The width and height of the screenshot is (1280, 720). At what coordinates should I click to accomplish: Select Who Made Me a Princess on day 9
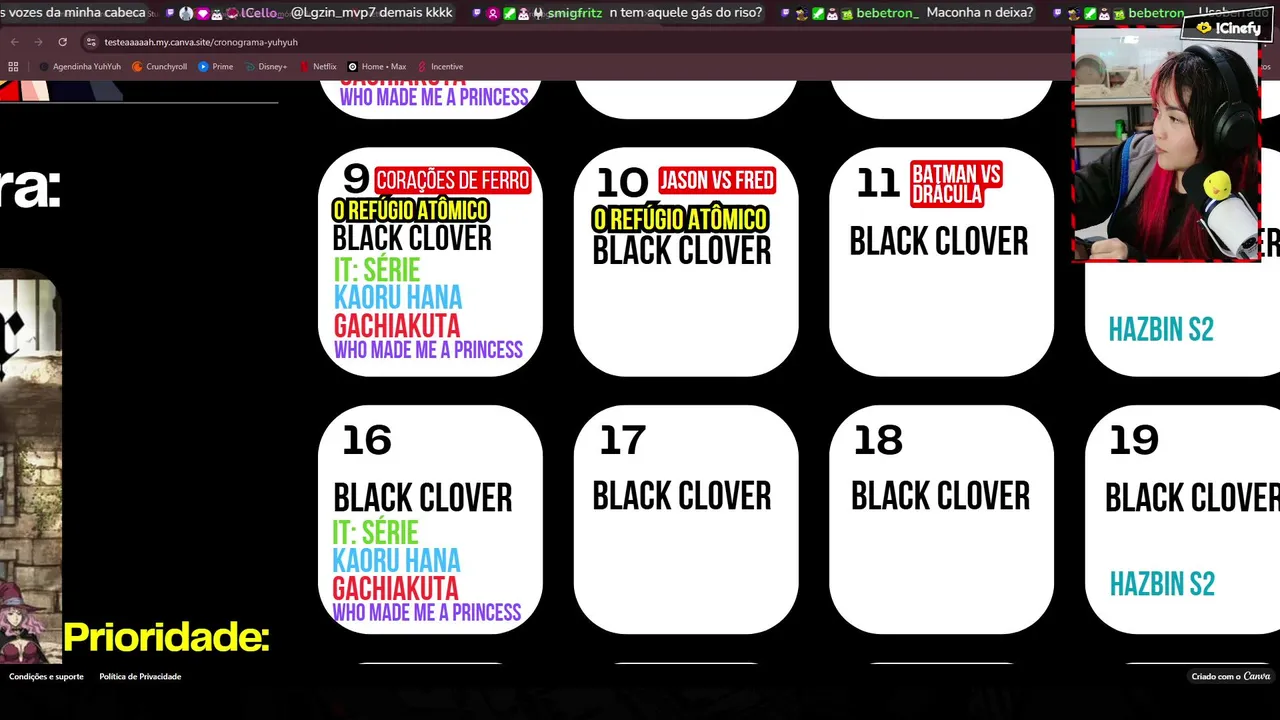428,350
